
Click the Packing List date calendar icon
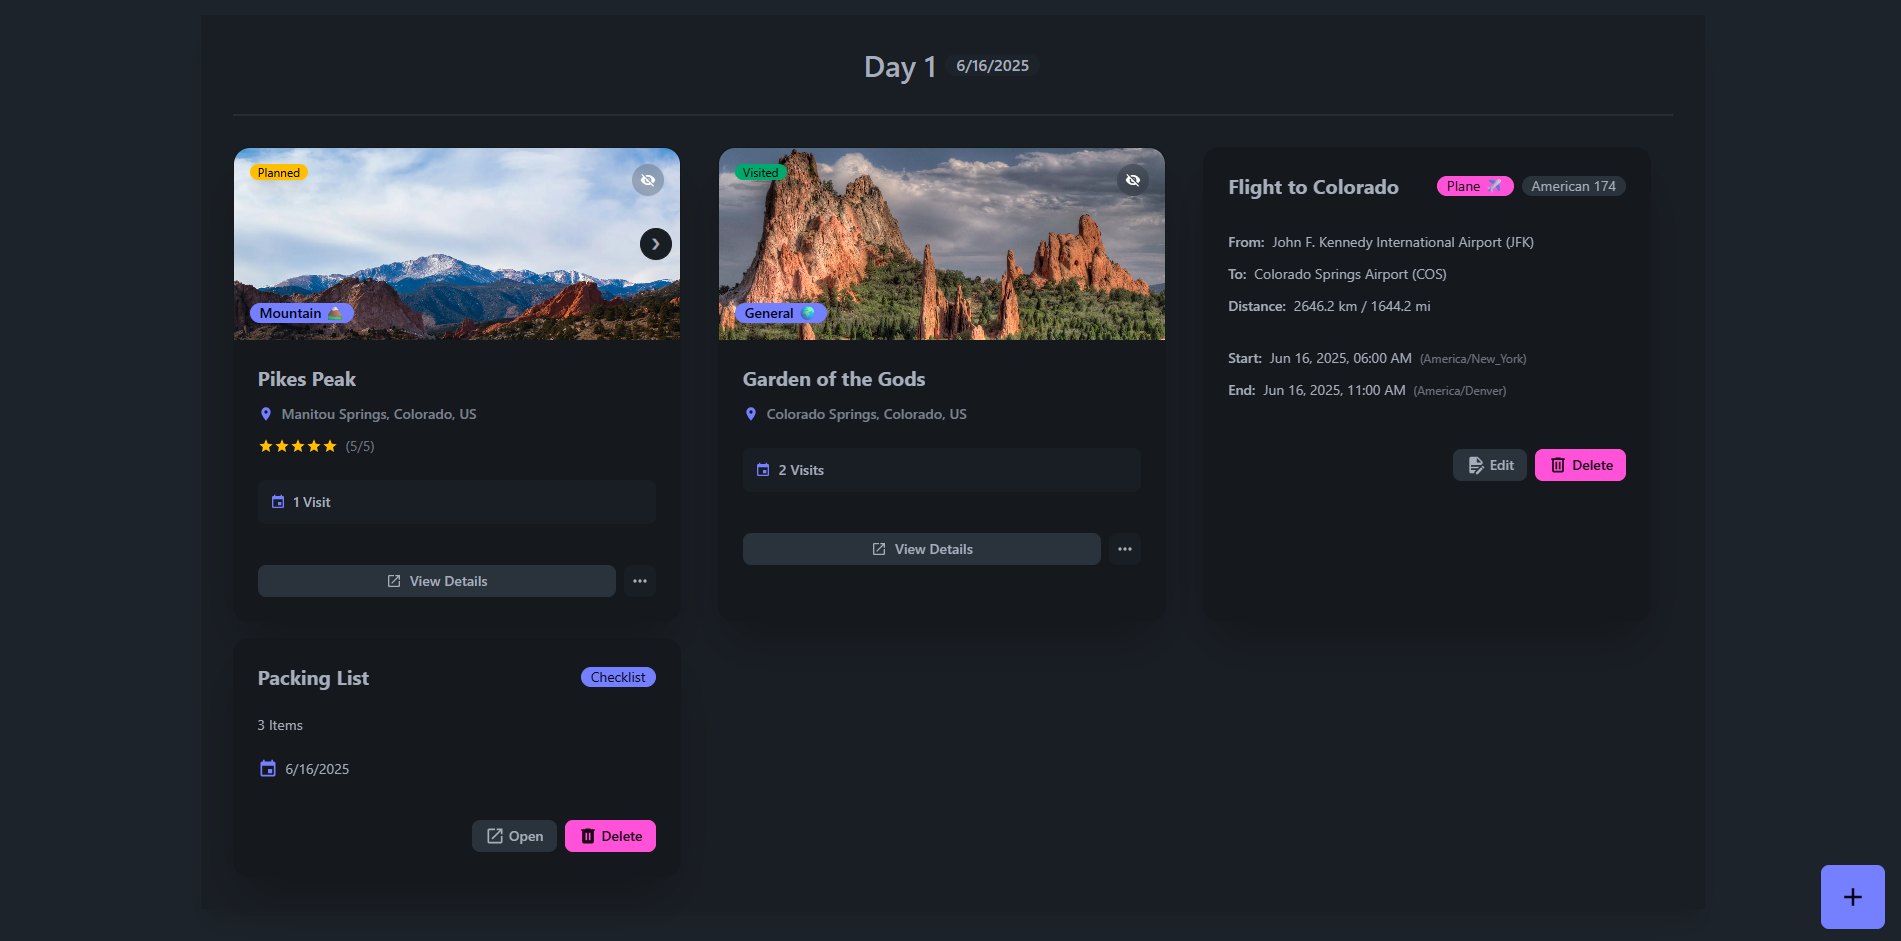268,769
